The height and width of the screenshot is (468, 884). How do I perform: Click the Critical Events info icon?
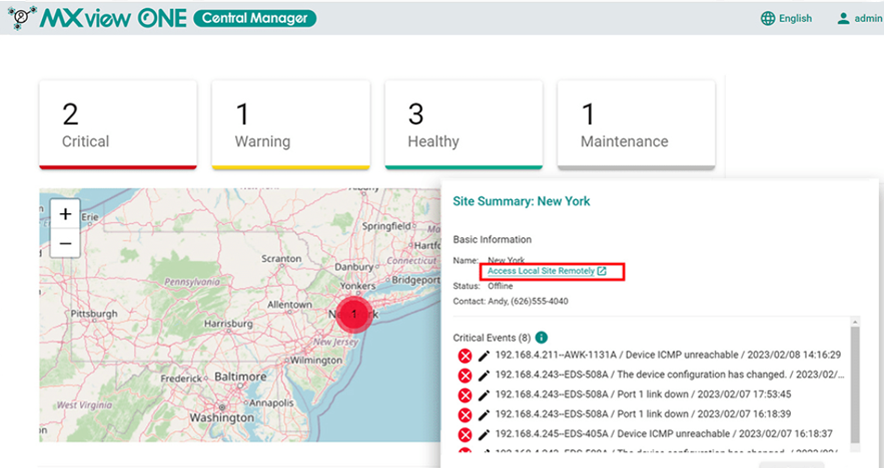coord(541,337)
